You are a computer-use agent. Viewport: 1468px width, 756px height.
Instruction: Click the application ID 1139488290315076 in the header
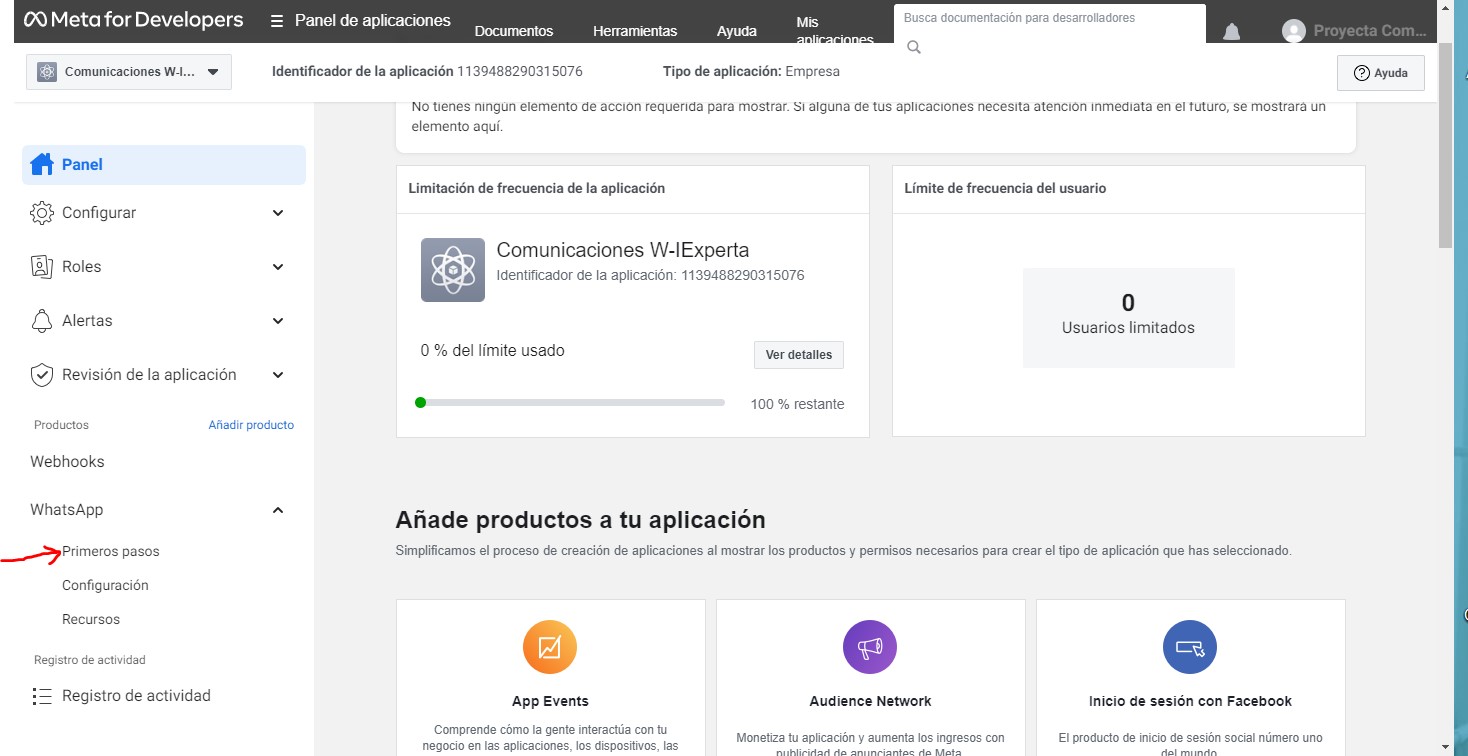click(520, 72)
